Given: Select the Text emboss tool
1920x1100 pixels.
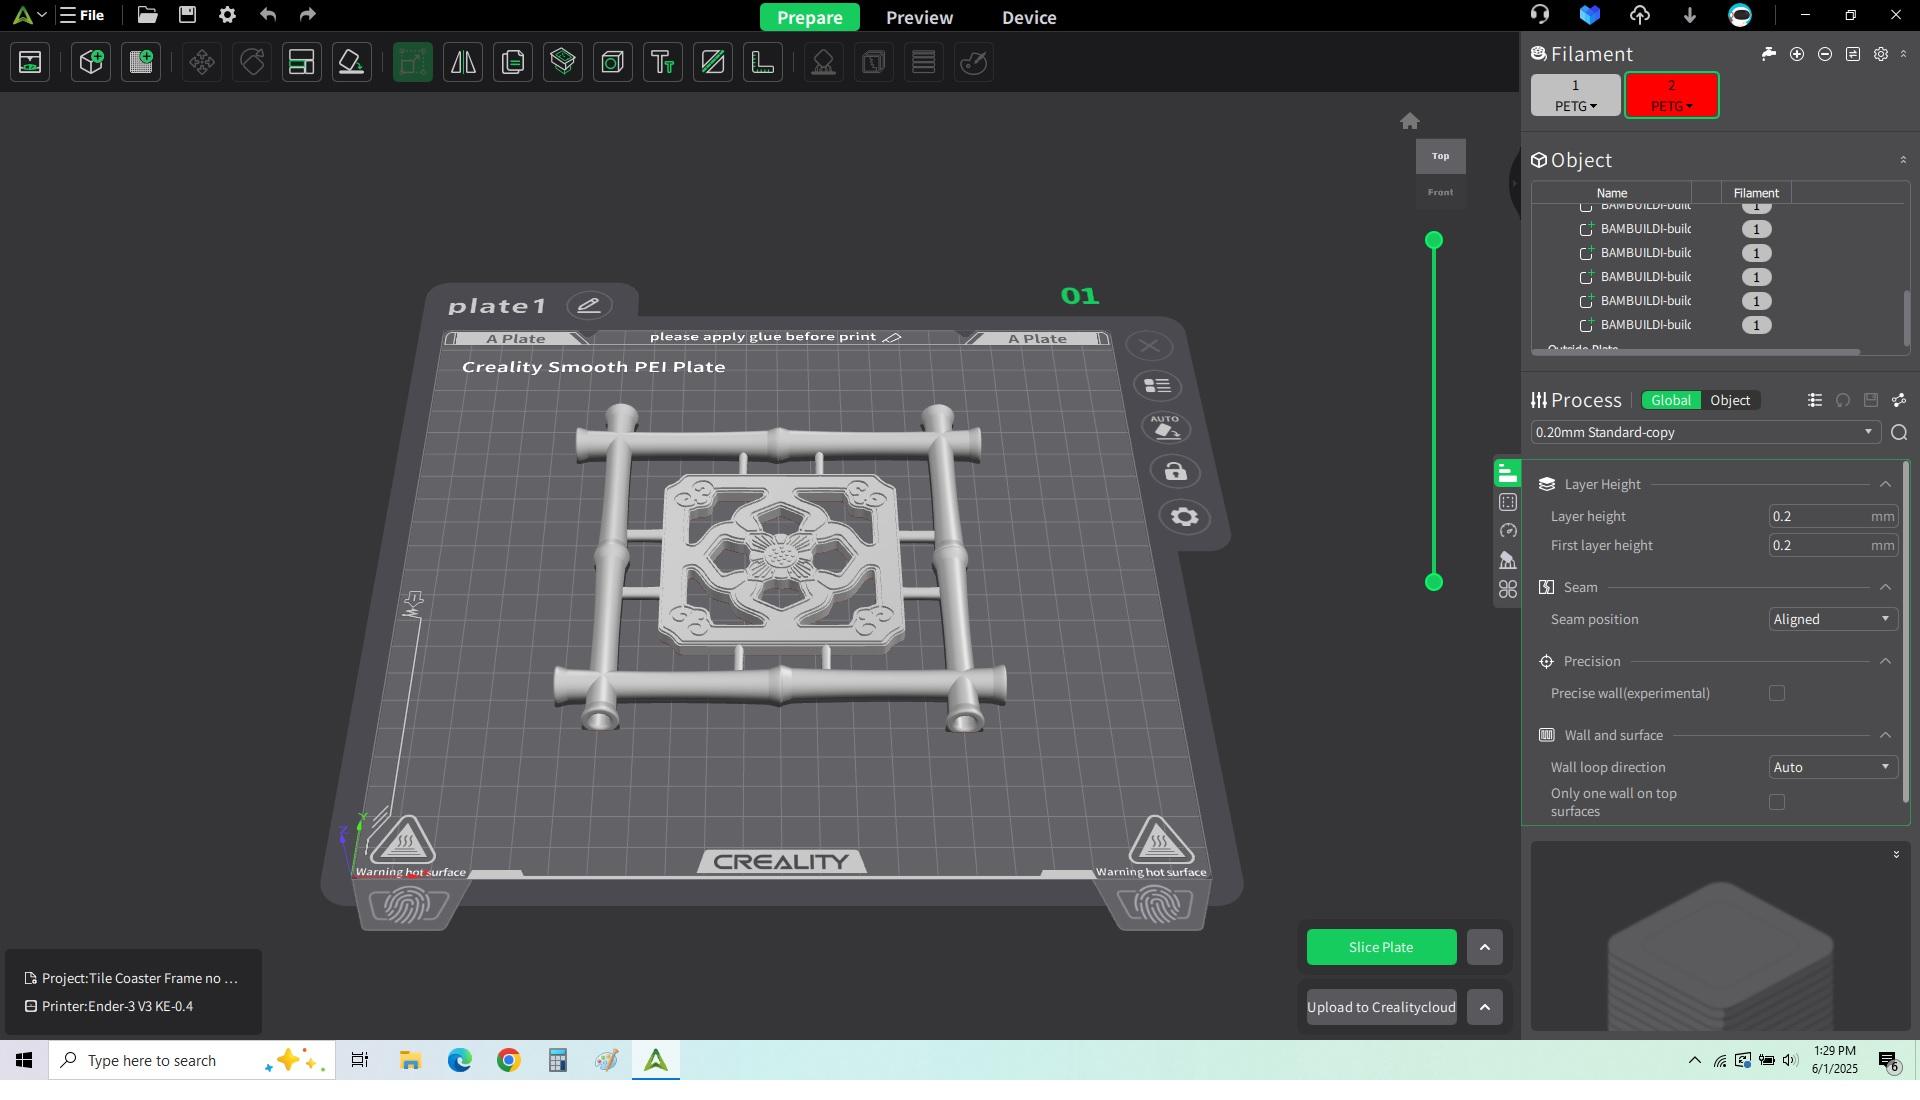Looking at the screenshot, I should click(663, 62).
